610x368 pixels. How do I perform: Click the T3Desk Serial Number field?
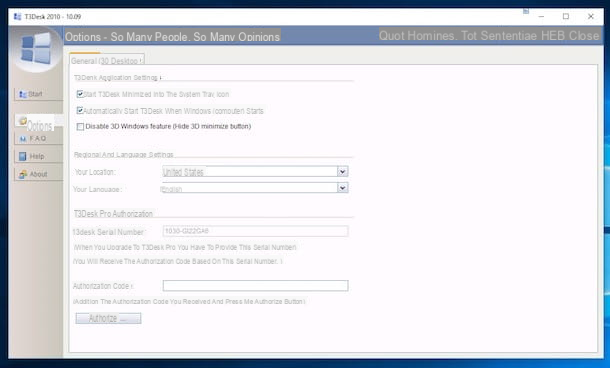click(255, 231)
